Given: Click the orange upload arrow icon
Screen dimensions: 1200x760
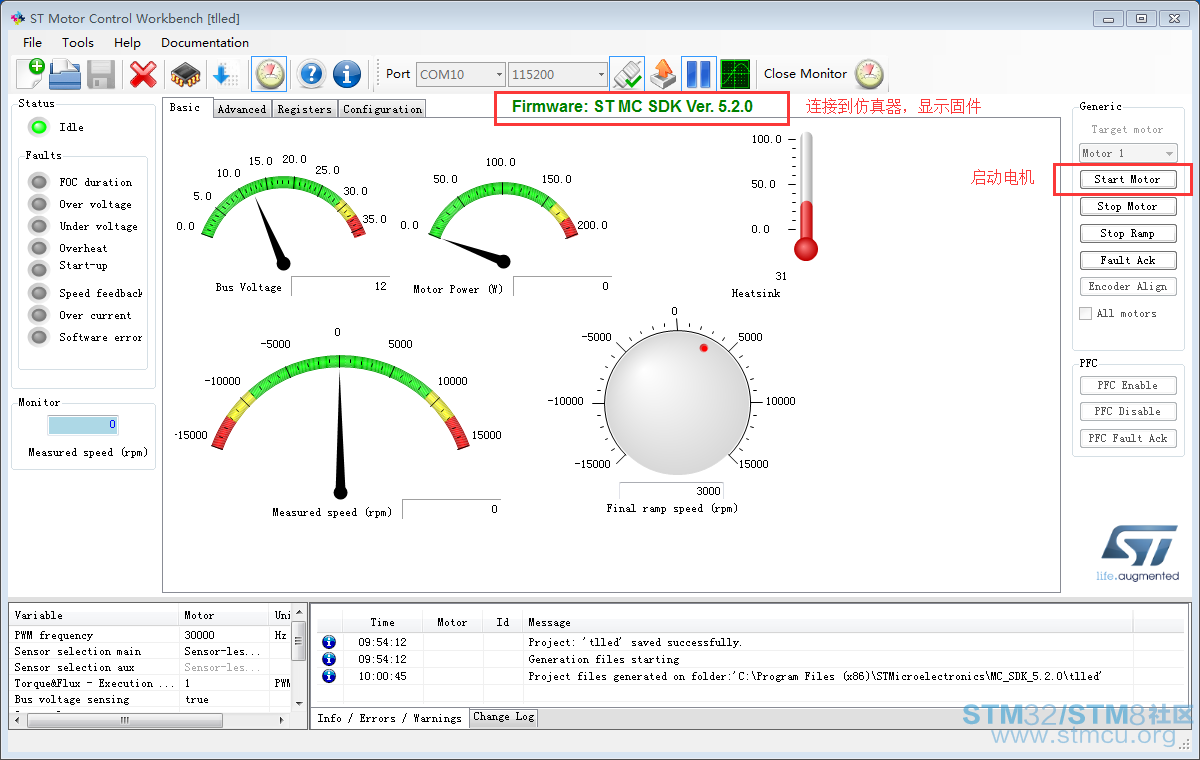Looking at the screenshot, I should (662, 74).
